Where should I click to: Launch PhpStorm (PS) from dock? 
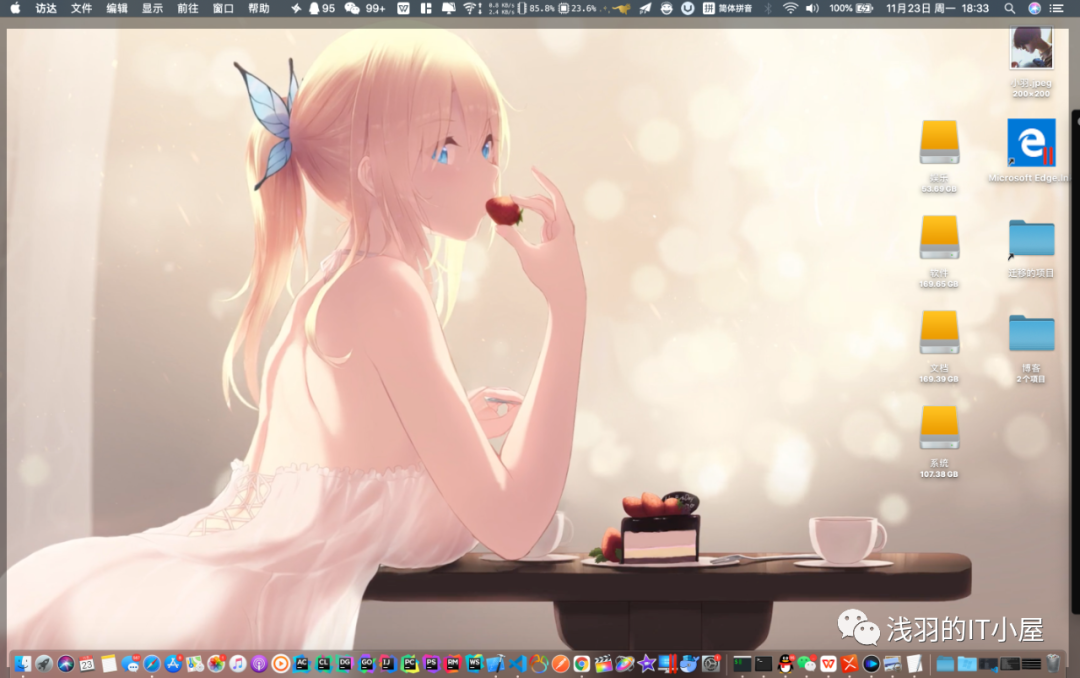(431, 664)
